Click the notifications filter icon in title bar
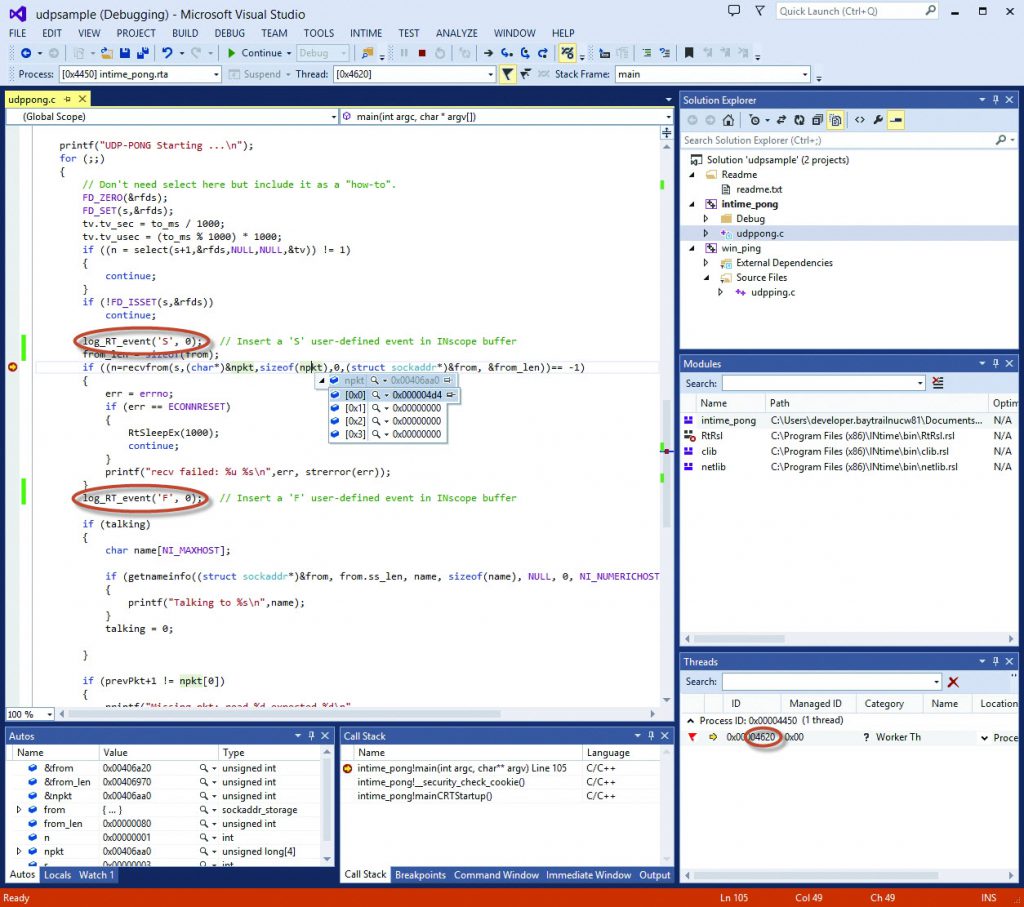 760,11
